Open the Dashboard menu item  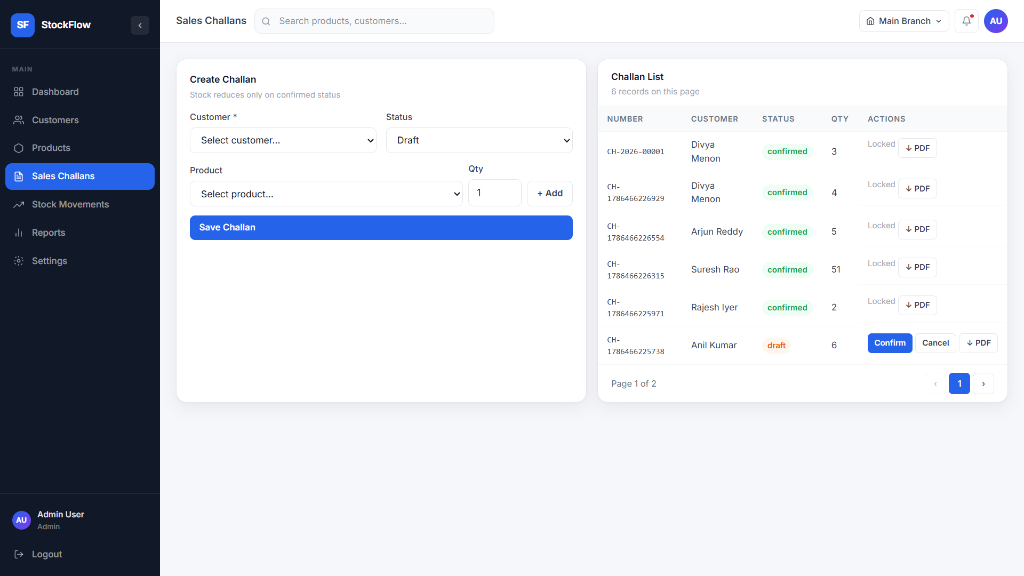[80, 92]
